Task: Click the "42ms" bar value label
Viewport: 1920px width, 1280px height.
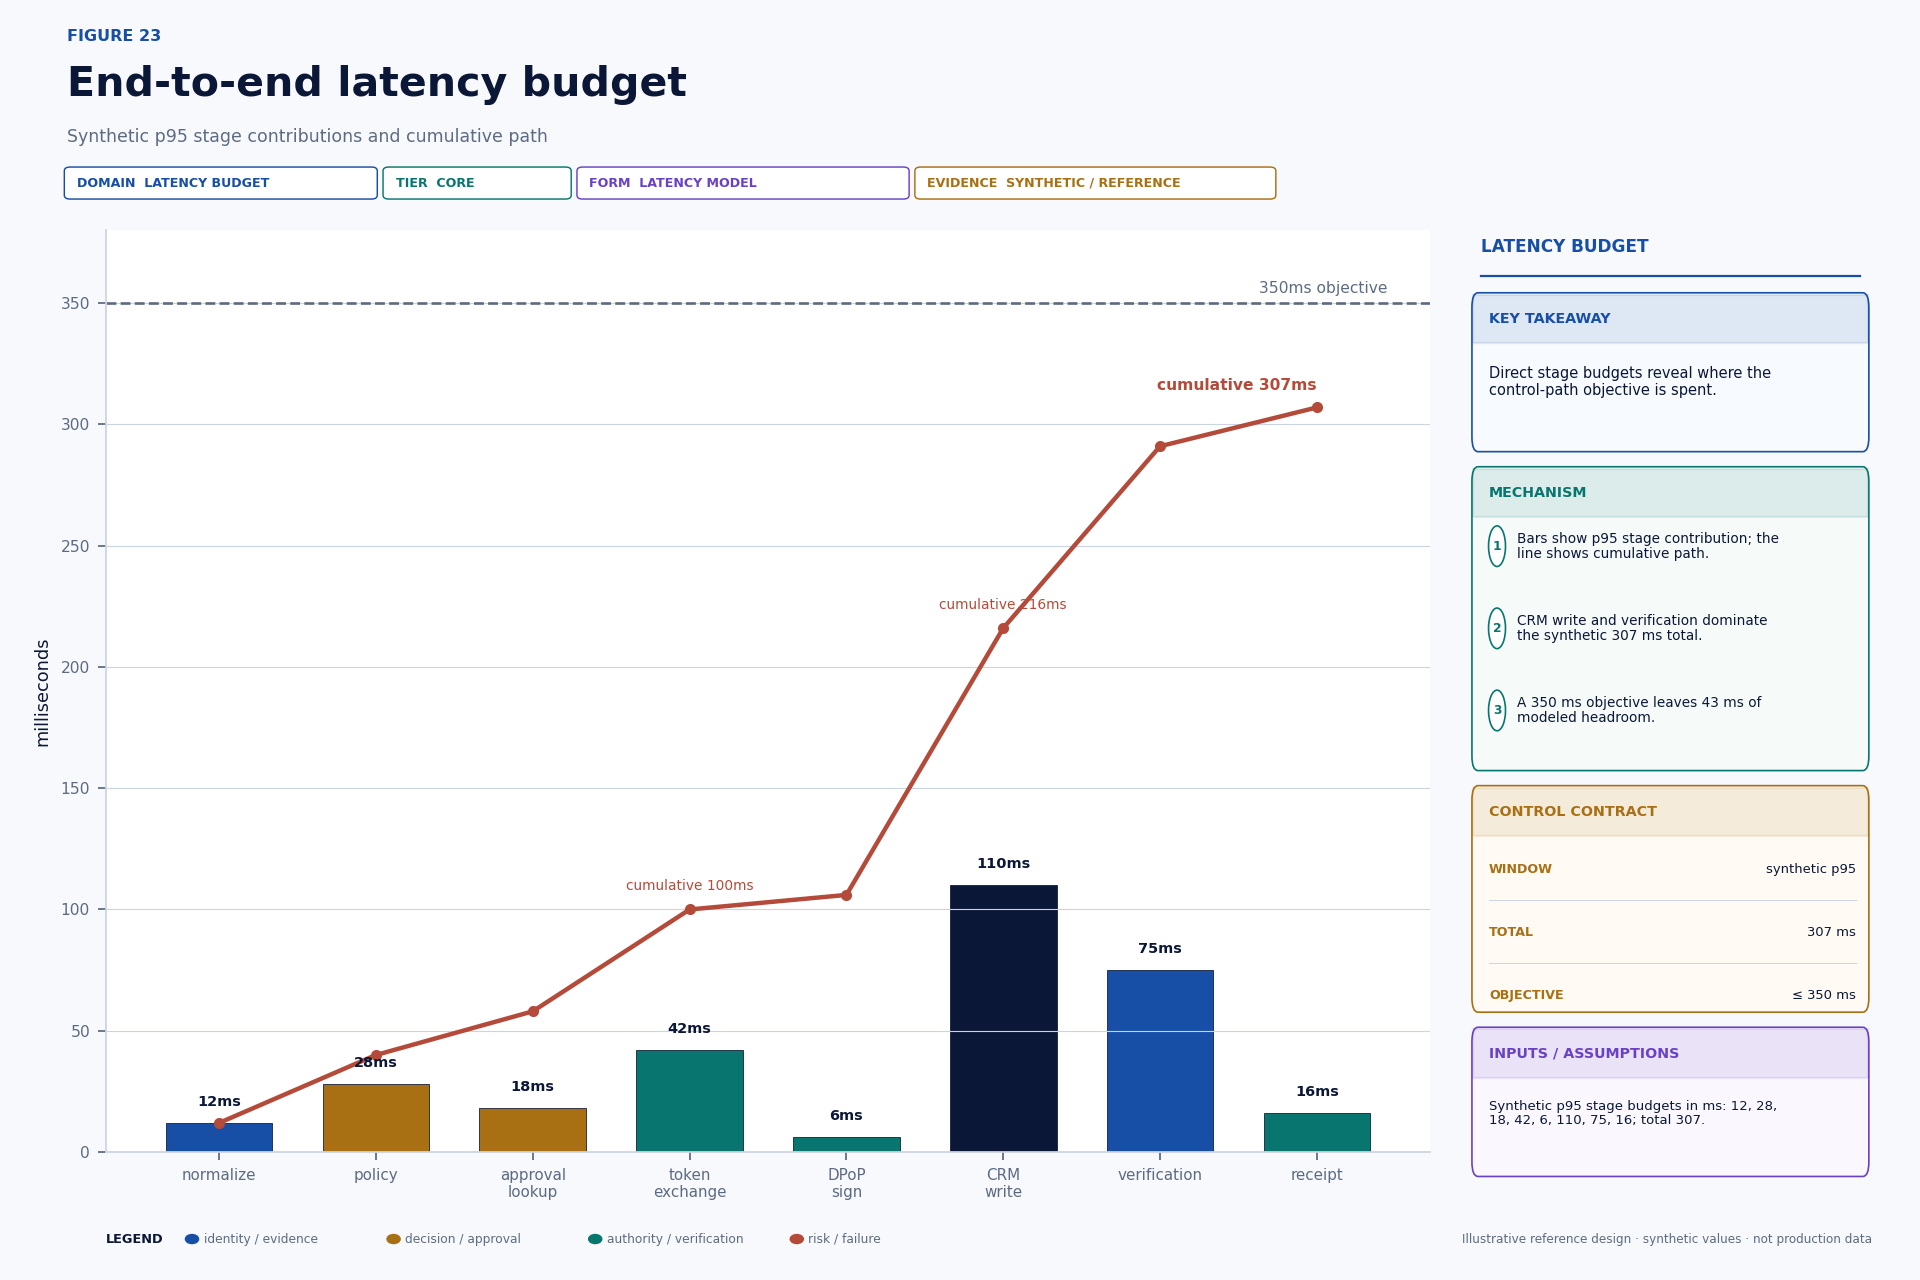Action: tap(690, 1029)
